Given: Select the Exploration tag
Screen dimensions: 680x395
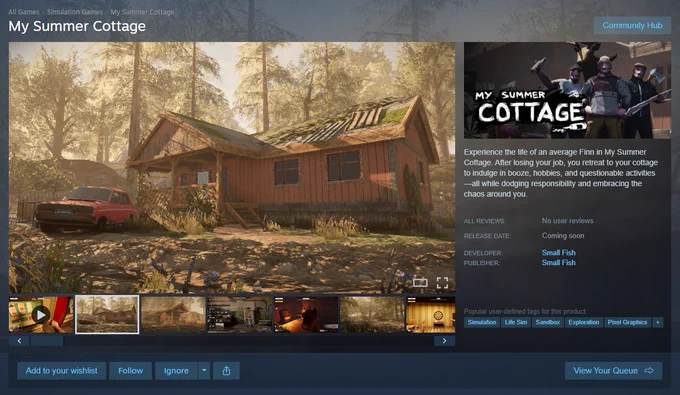Looking at the screenshot, I should (584, 322).
